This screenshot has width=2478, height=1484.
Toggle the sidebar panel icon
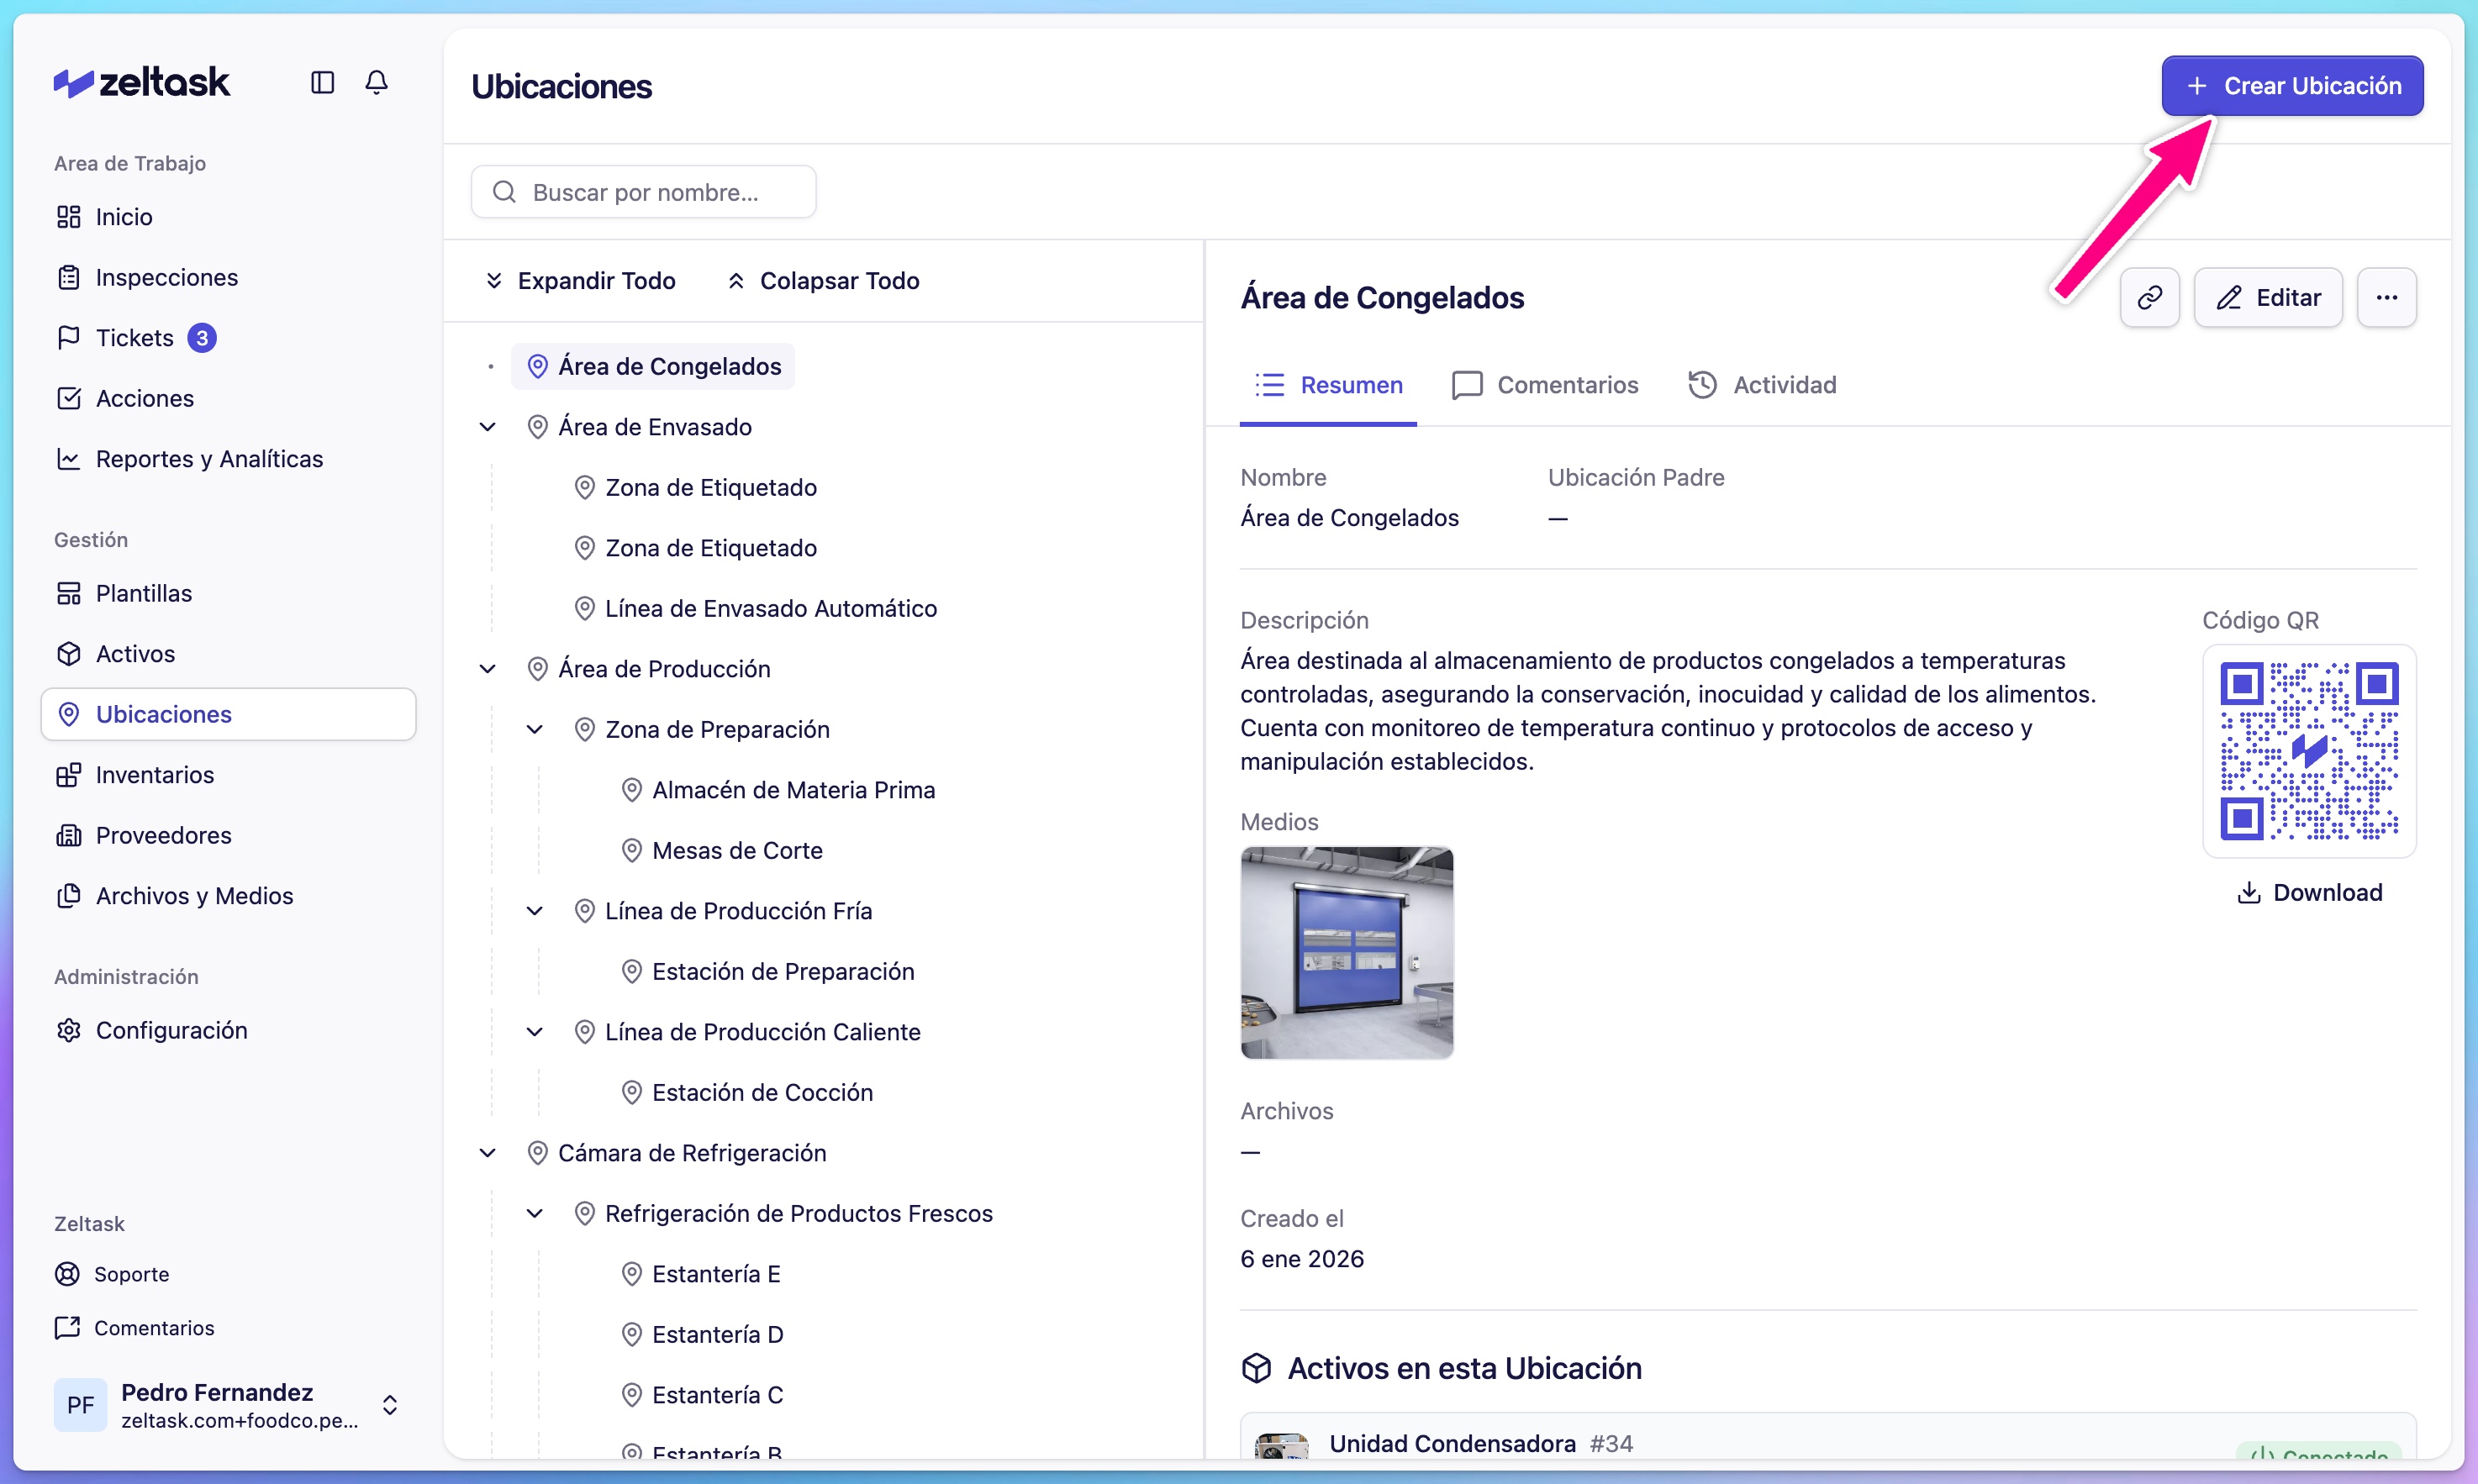[x=322, y=82]
